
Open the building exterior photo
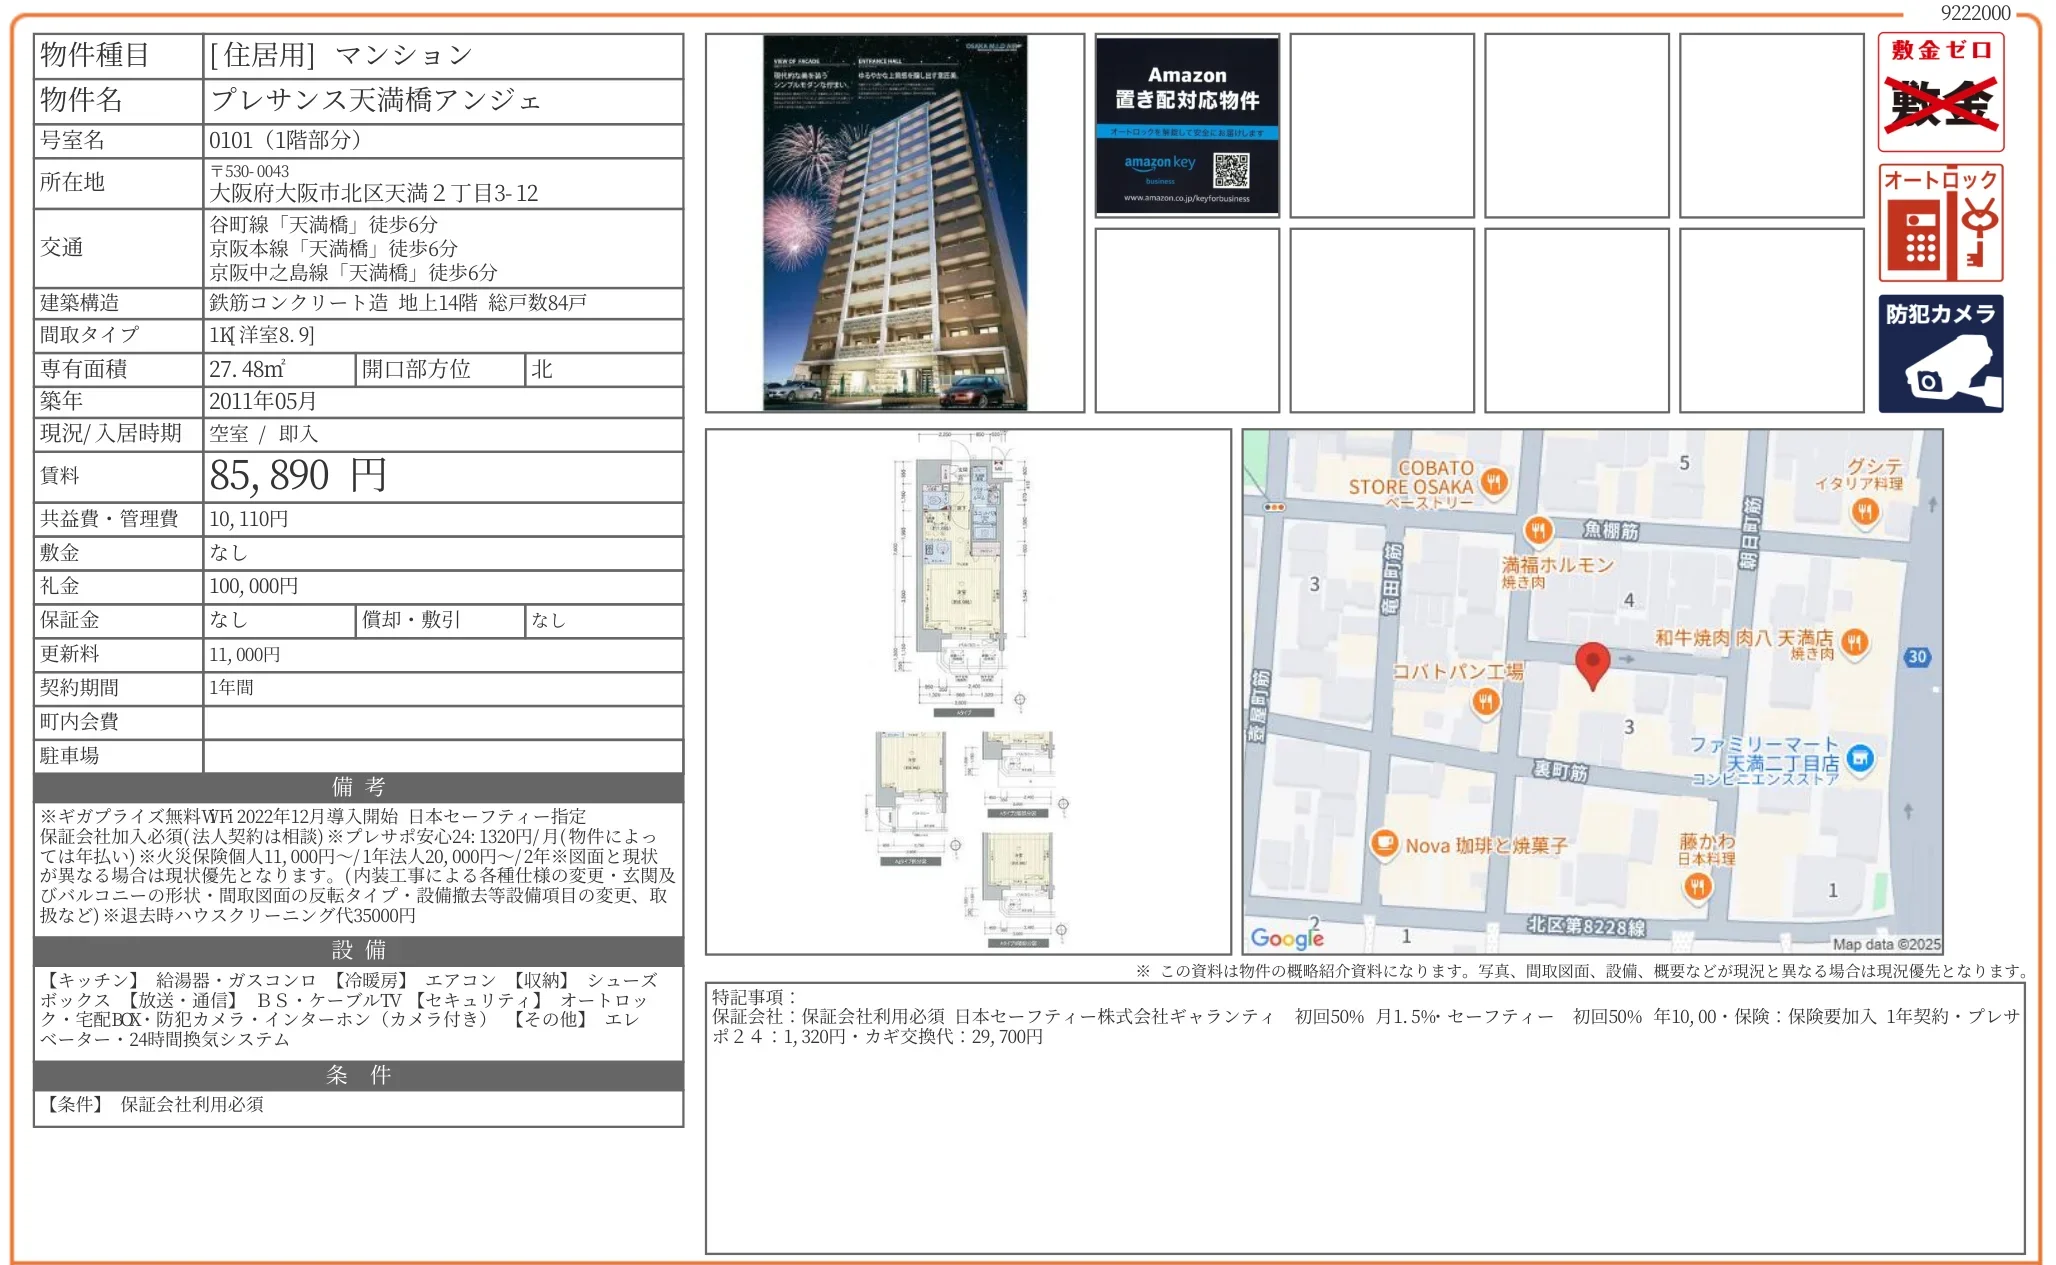click(x=895, y=223)
